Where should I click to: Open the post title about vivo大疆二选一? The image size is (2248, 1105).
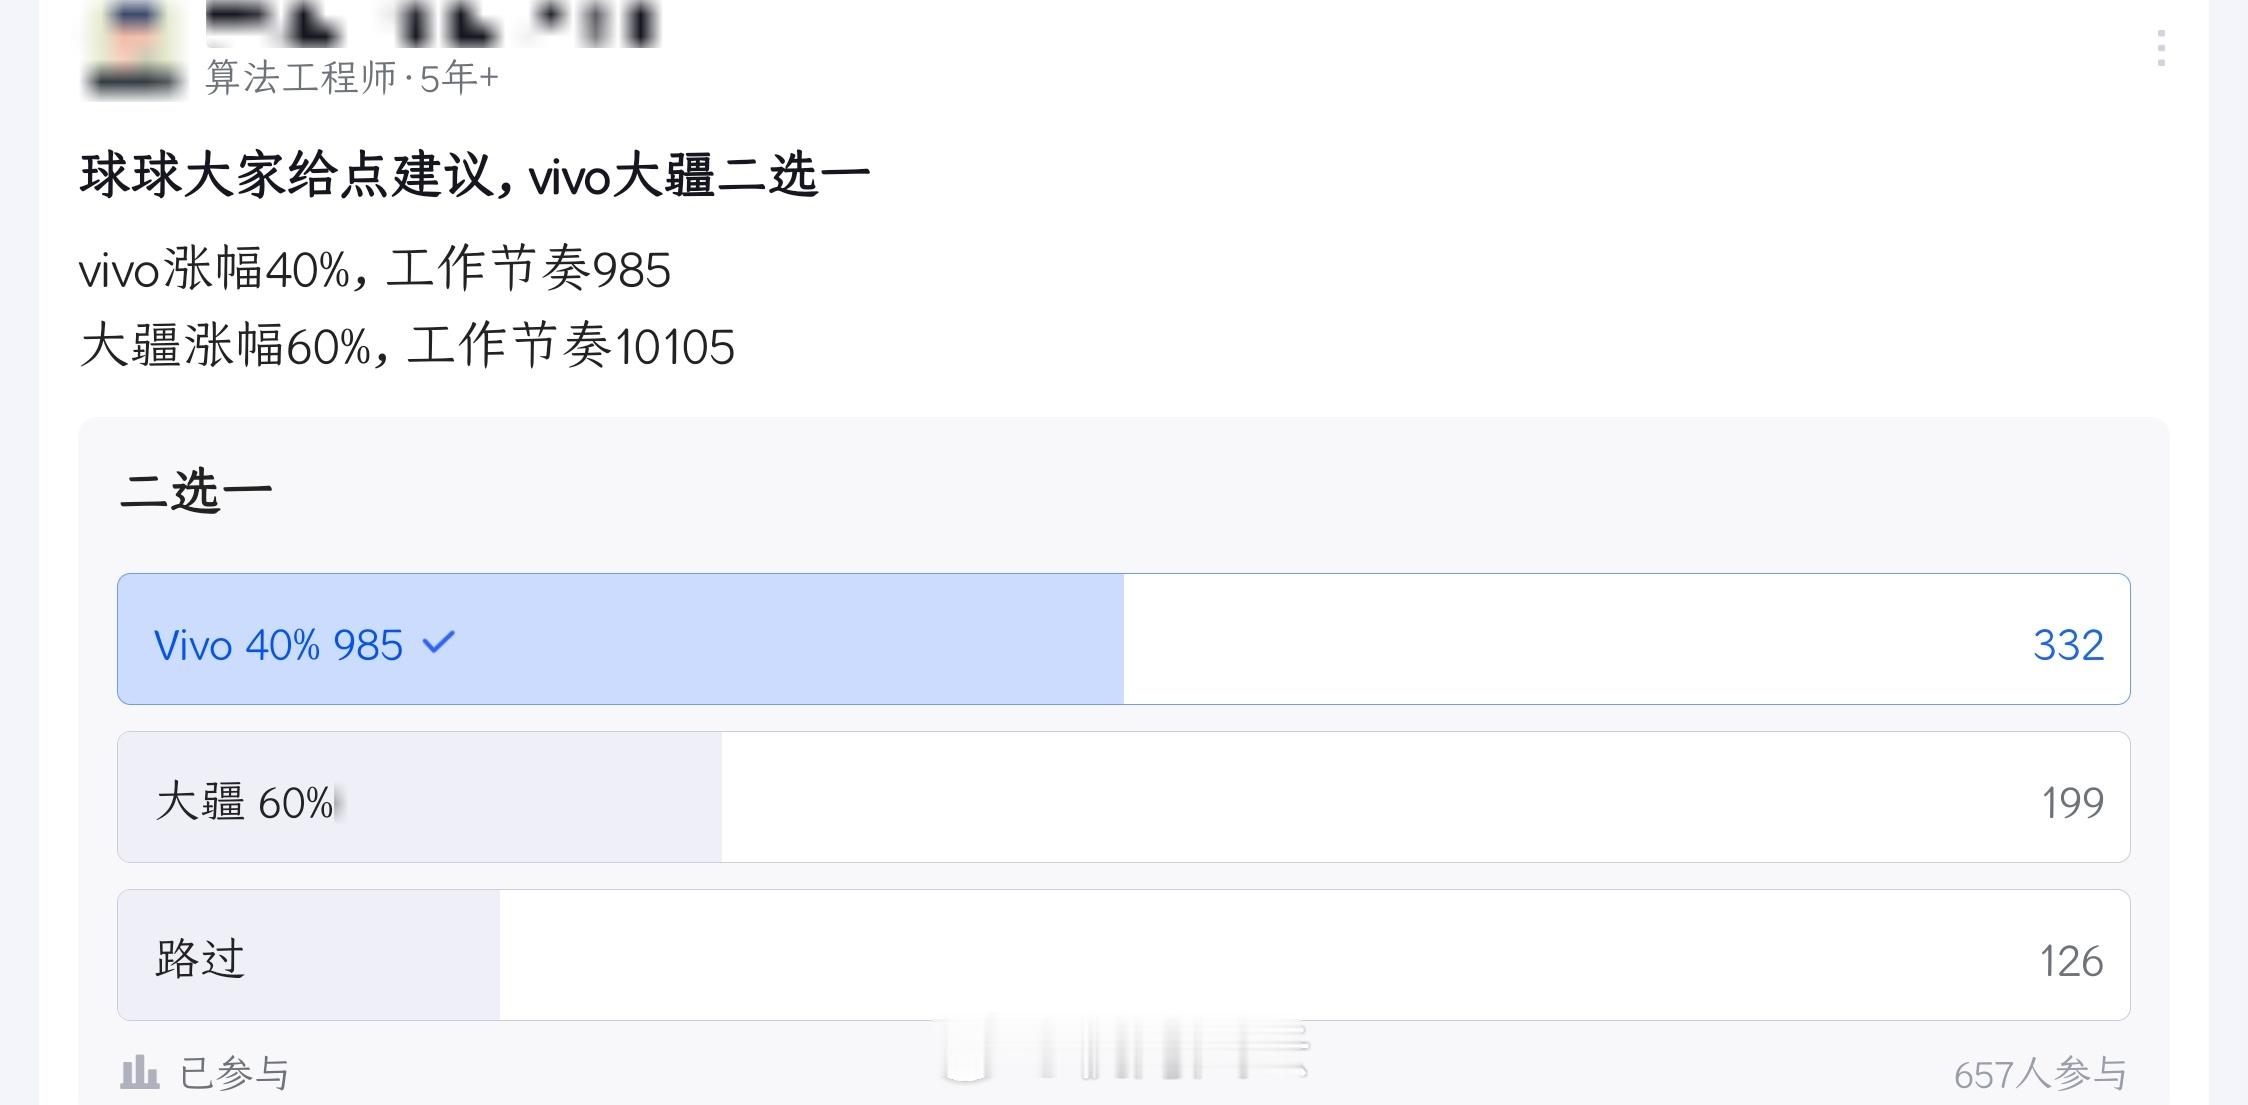(470, 175)
